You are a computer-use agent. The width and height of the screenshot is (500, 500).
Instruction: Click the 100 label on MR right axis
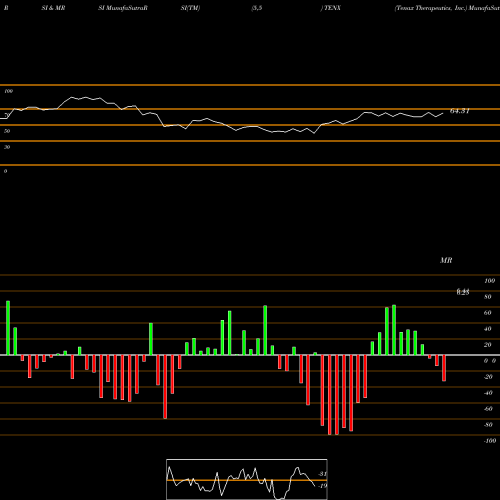point(490,281)
